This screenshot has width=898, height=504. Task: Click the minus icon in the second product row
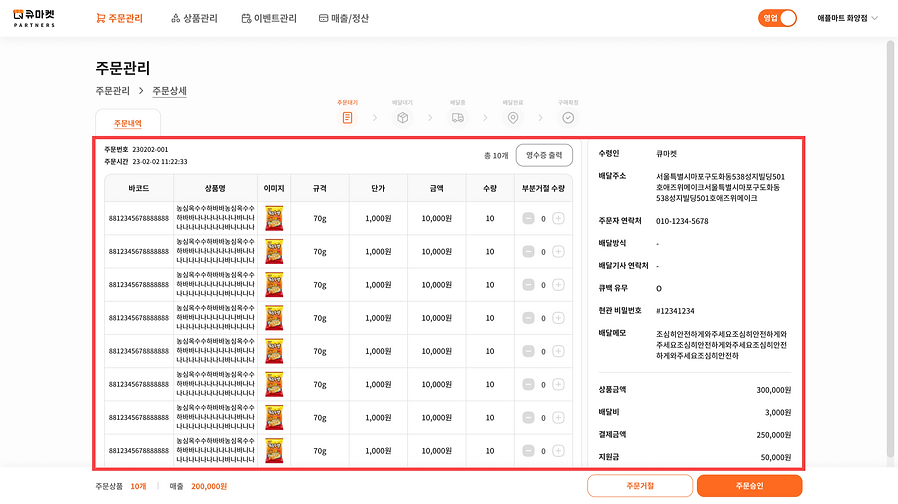click(x=529, y=251)
